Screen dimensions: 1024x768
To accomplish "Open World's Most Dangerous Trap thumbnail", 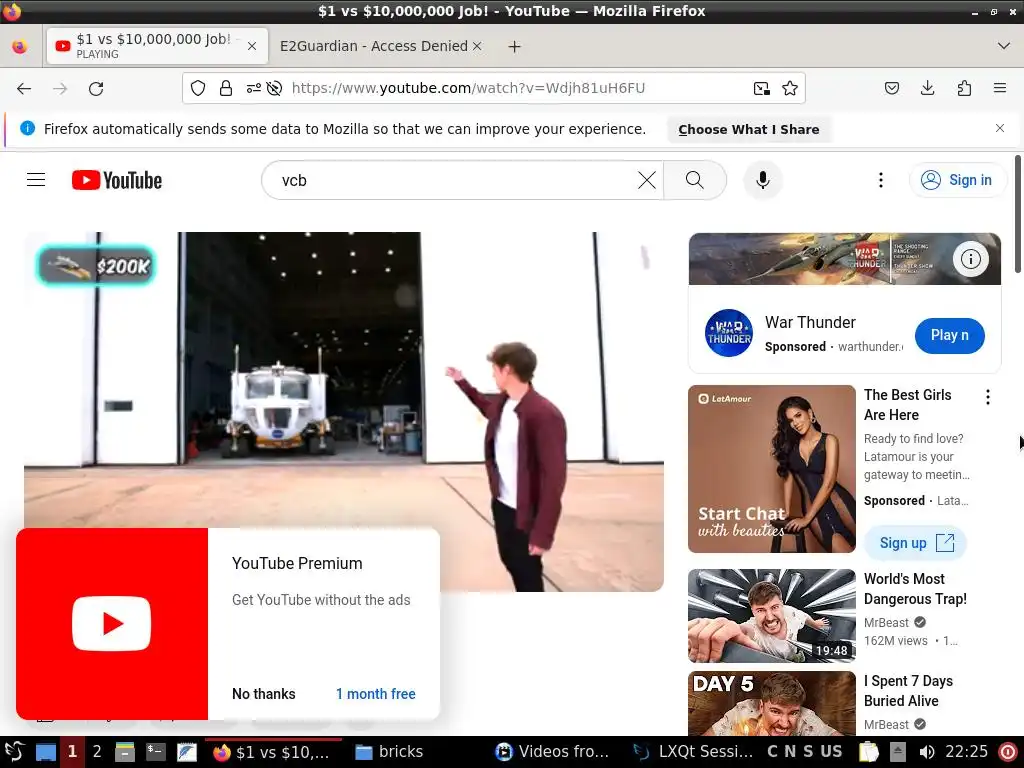I will pos(771,616).
